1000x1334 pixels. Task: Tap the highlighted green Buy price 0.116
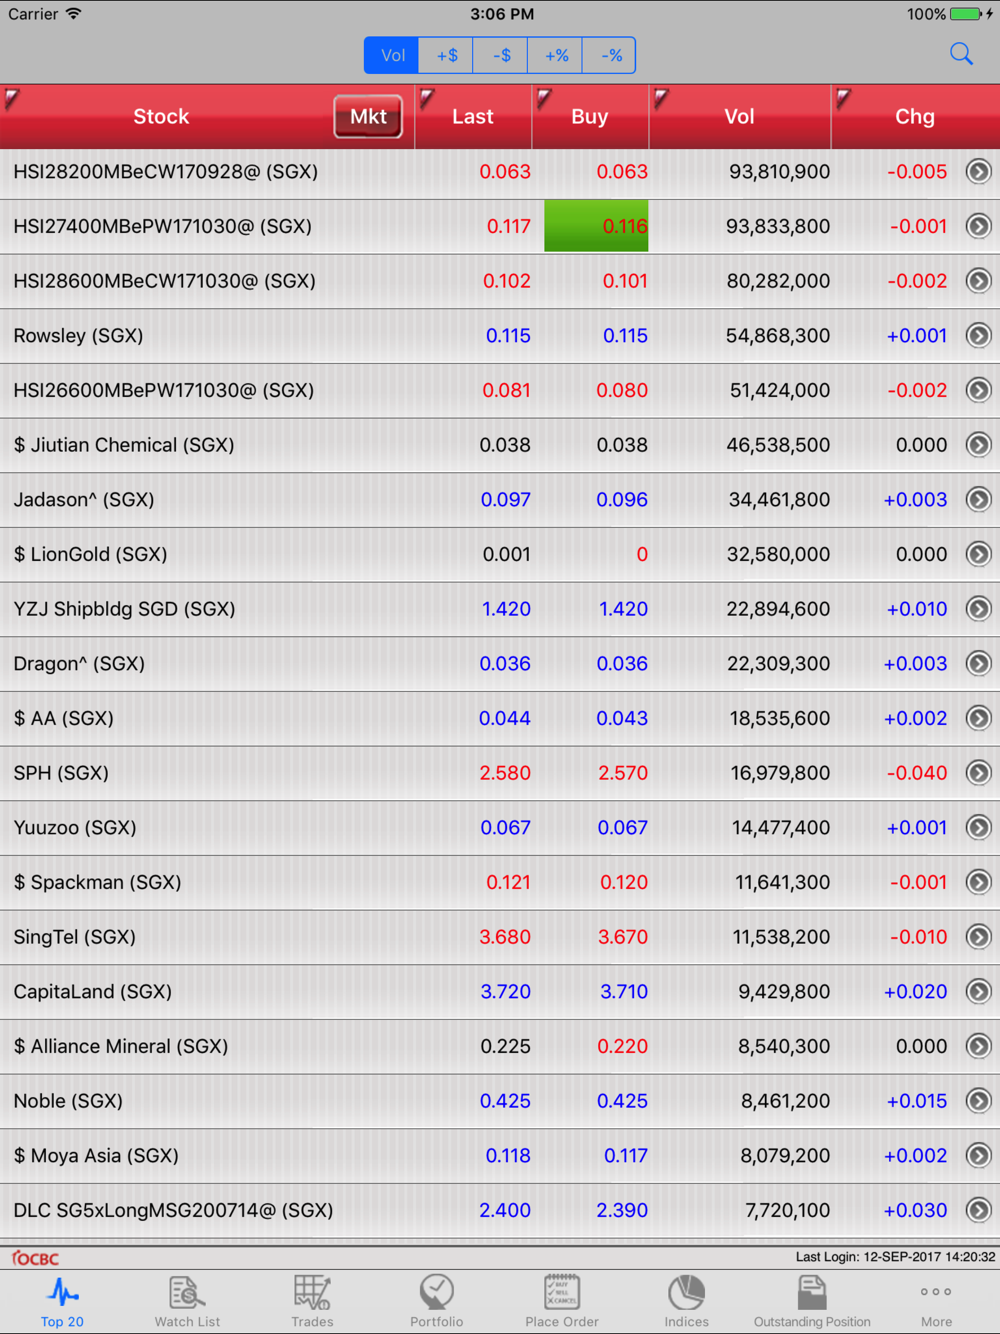tap(596, 226)
